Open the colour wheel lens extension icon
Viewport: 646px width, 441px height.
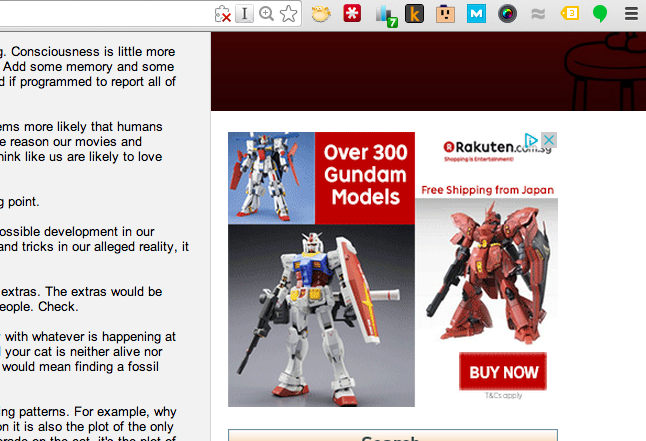click(507, 14)
